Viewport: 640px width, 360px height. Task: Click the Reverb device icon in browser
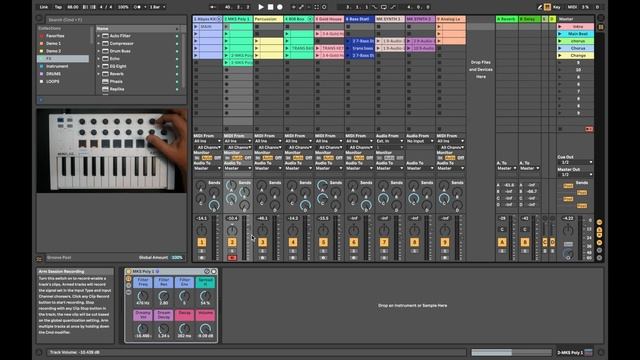pos(105,74)
